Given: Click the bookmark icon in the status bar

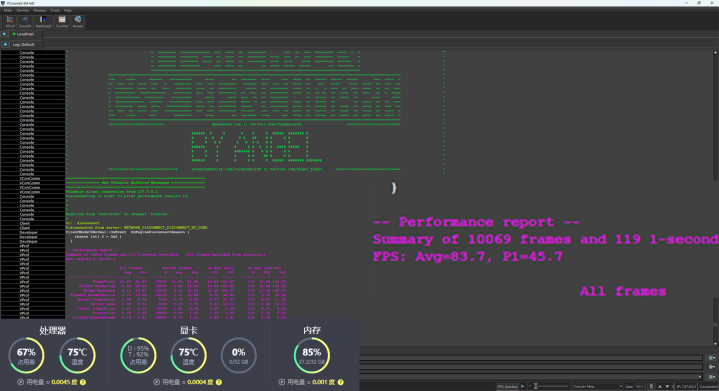Looking at the screenshot, I should pos(651,386).
